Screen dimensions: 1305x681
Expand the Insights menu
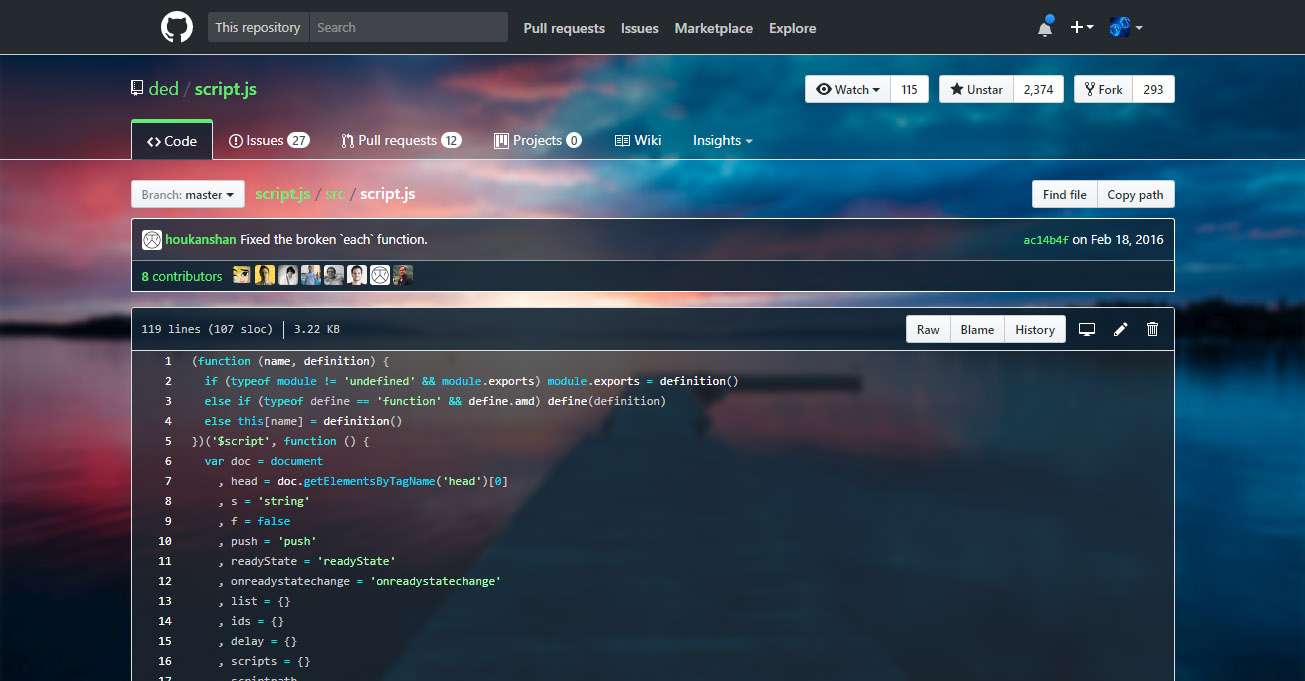(722, 140)
